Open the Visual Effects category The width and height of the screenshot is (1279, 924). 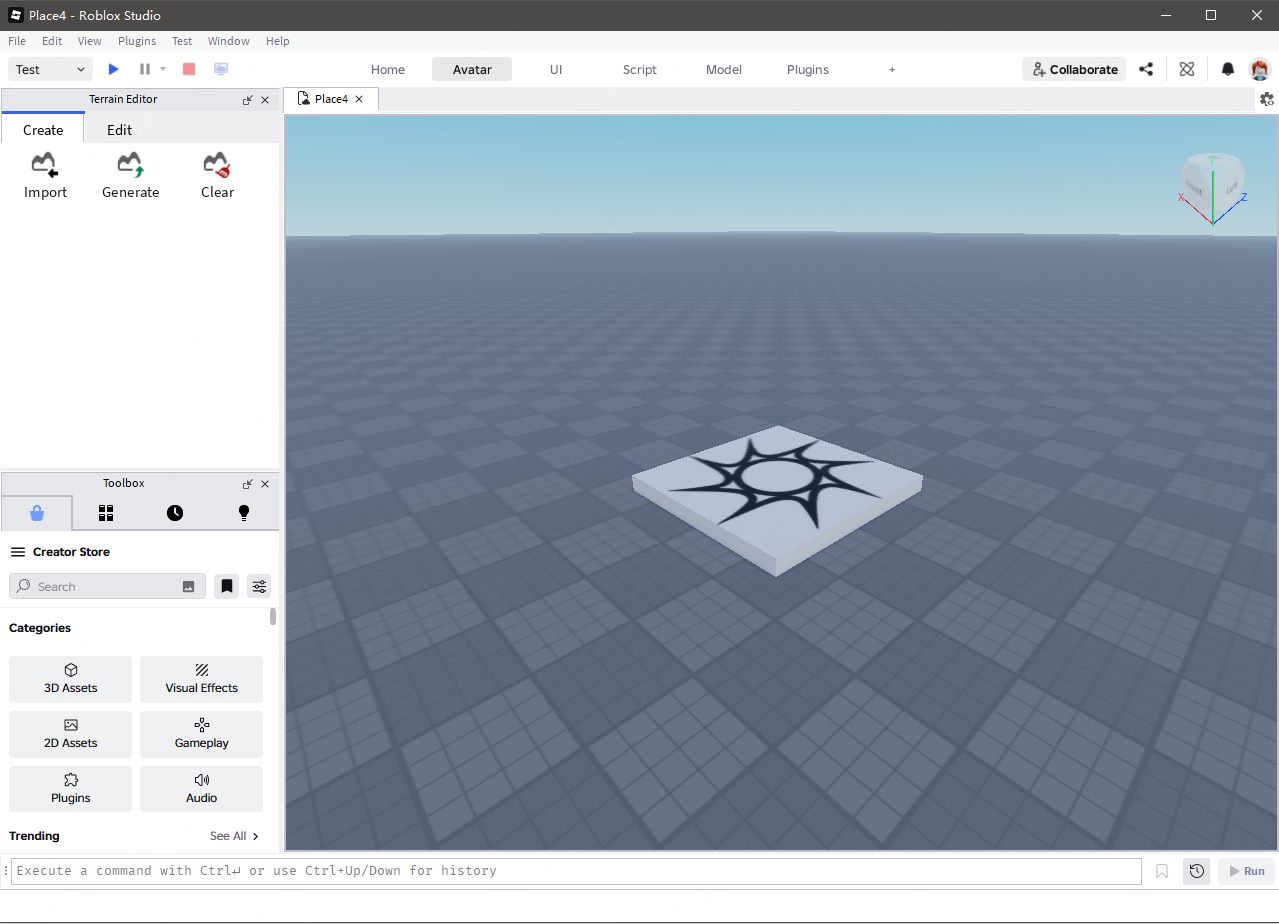[202, 679]
